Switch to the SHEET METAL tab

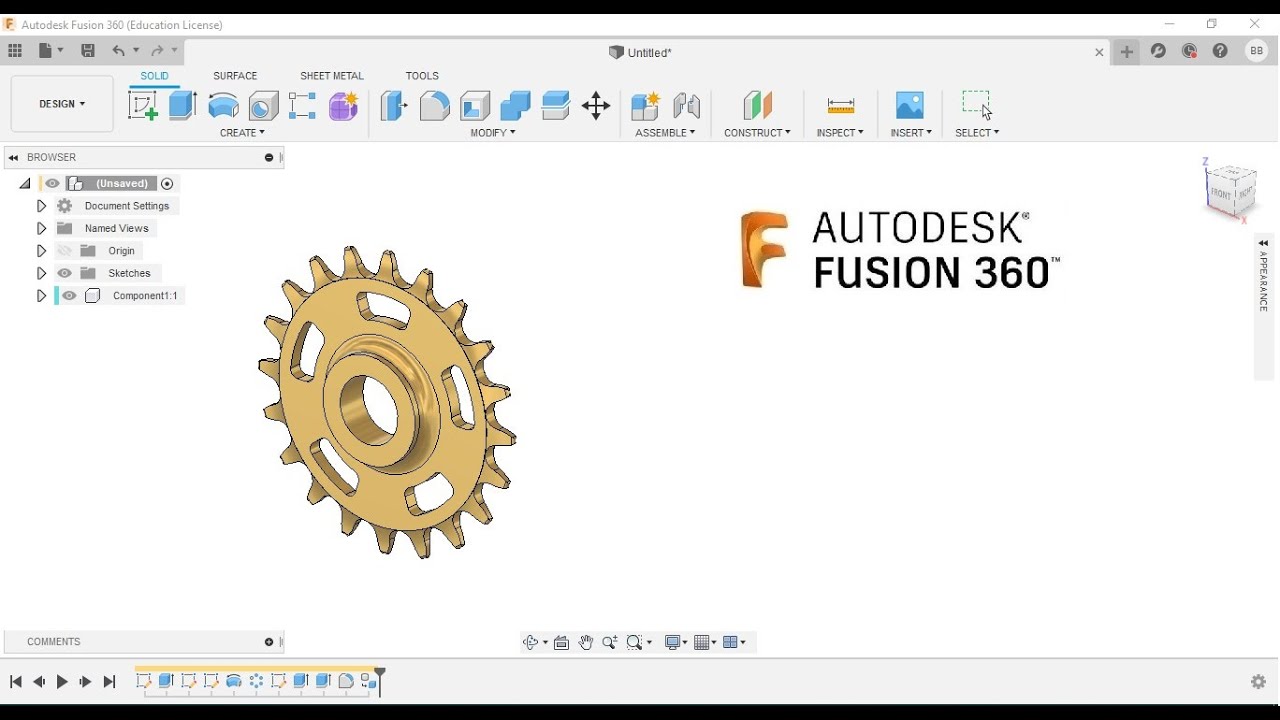pyautogui.click(x=332, y=76)
